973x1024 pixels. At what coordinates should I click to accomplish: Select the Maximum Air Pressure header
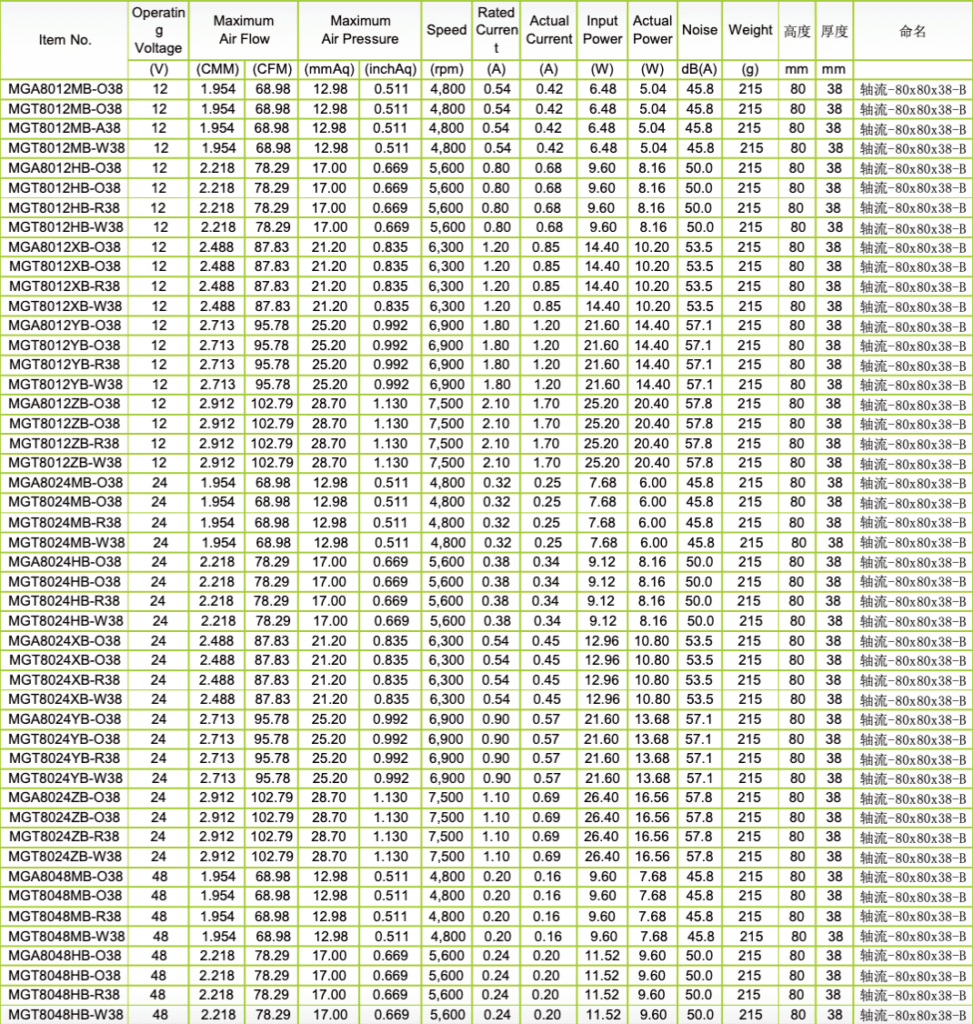pos(360,30)
